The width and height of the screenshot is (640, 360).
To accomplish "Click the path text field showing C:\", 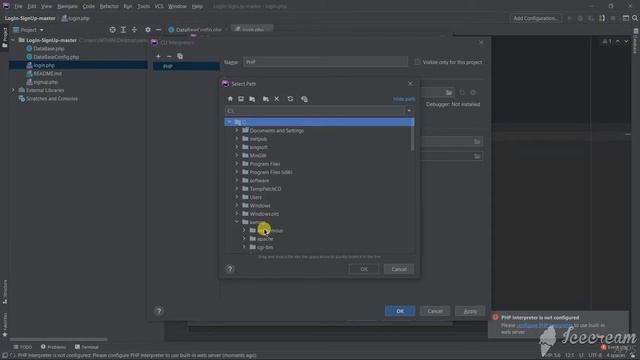I will click(x=314, y=111).
